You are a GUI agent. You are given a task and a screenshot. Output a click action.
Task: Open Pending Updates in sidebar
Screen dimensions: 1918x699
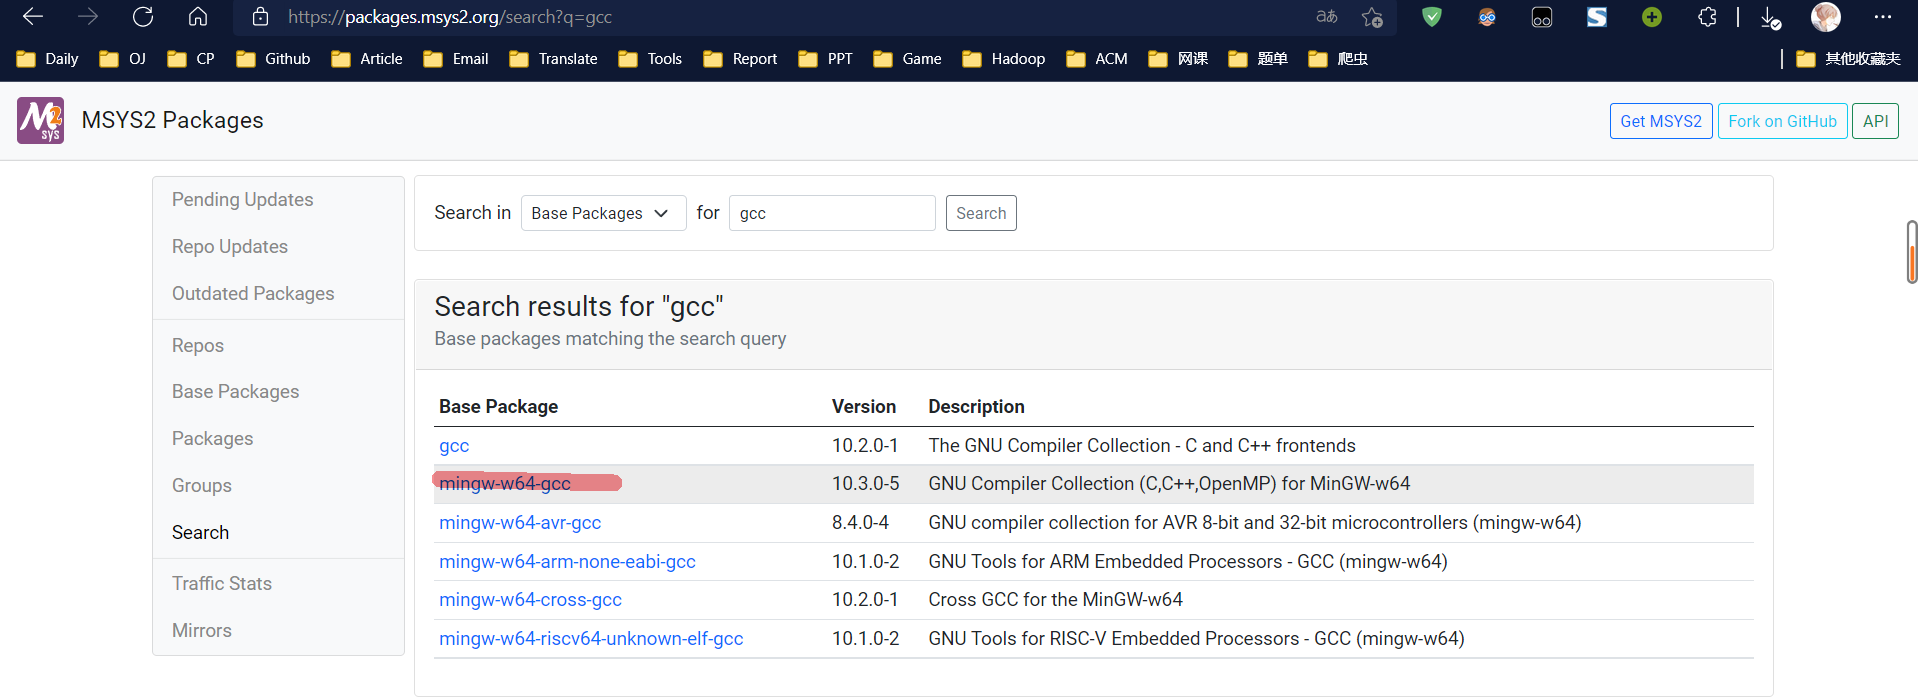(242, 200)
